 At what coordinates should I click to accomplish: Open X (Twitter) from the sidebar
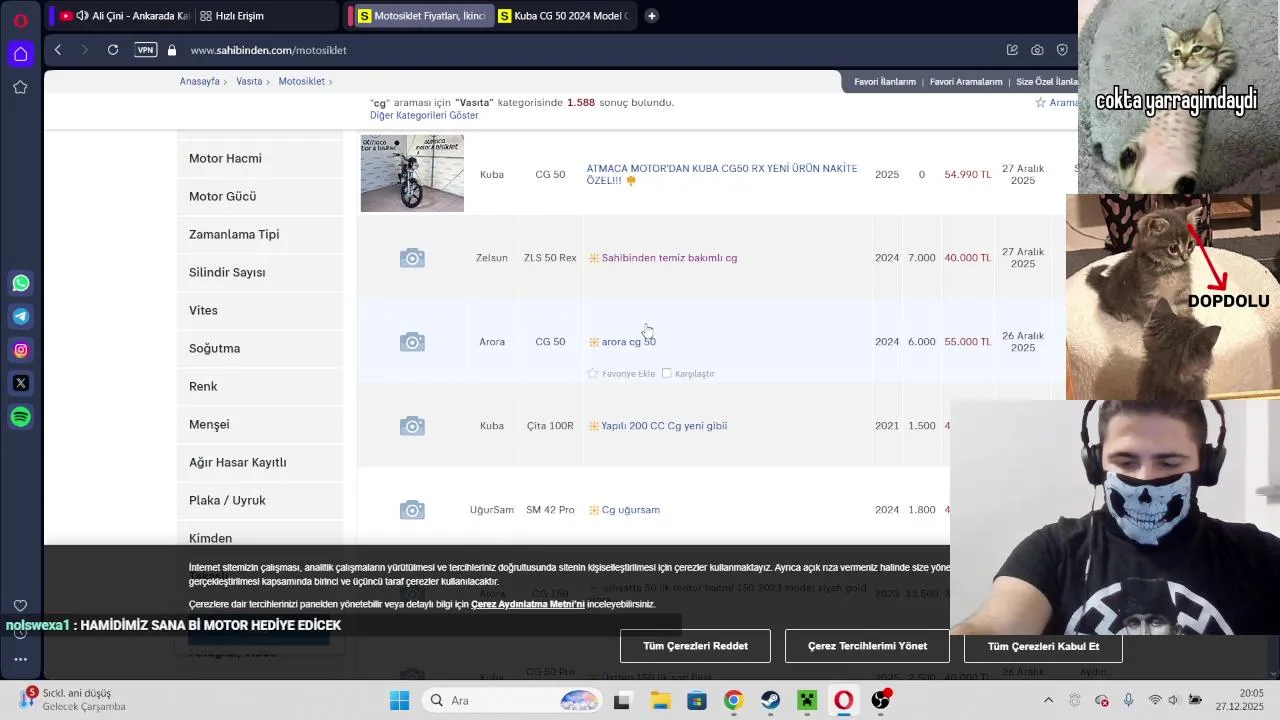pyautogui.click(x=21, y=383)
